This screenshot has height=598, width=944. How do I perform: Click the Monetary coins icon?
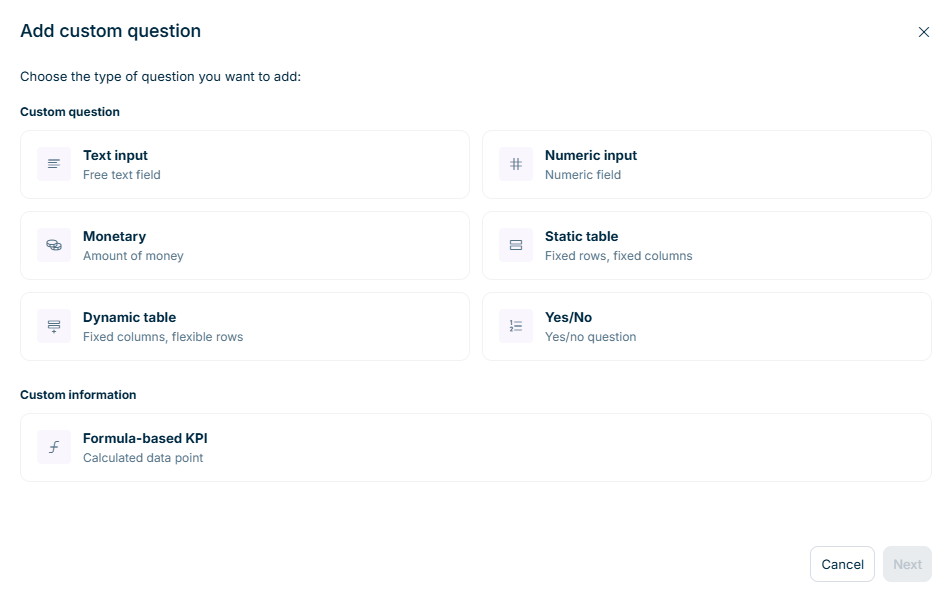coord(54,245)
